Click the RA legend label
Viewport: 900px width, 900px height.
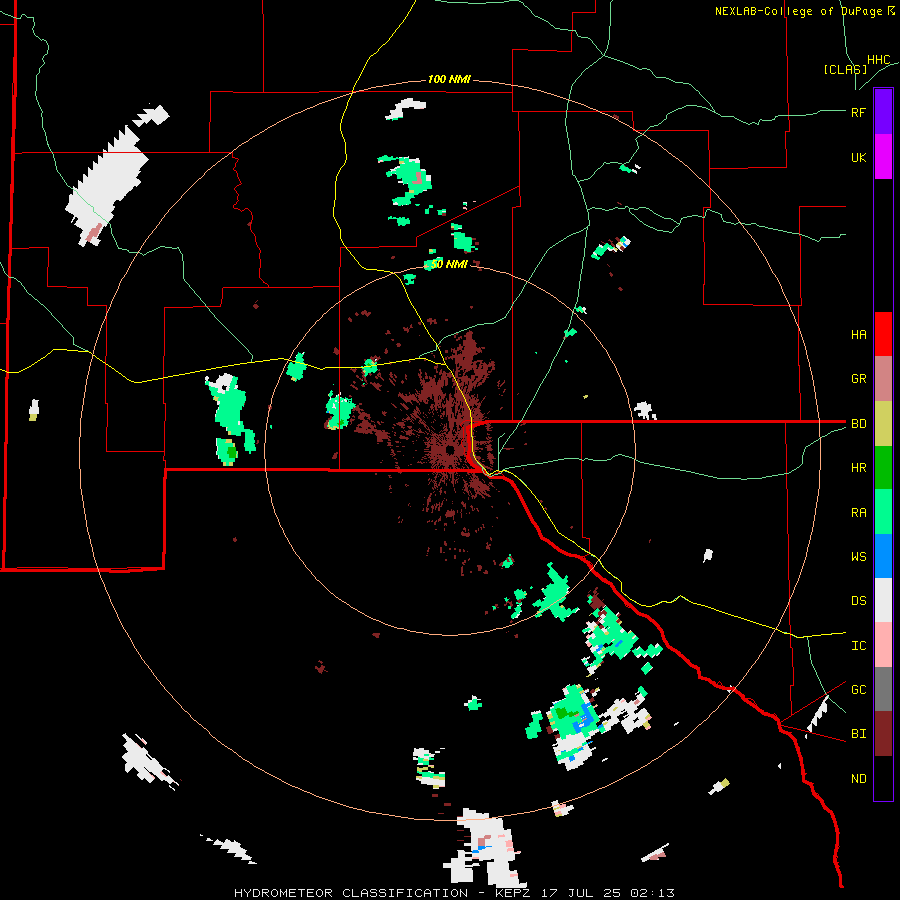[858, 513]
